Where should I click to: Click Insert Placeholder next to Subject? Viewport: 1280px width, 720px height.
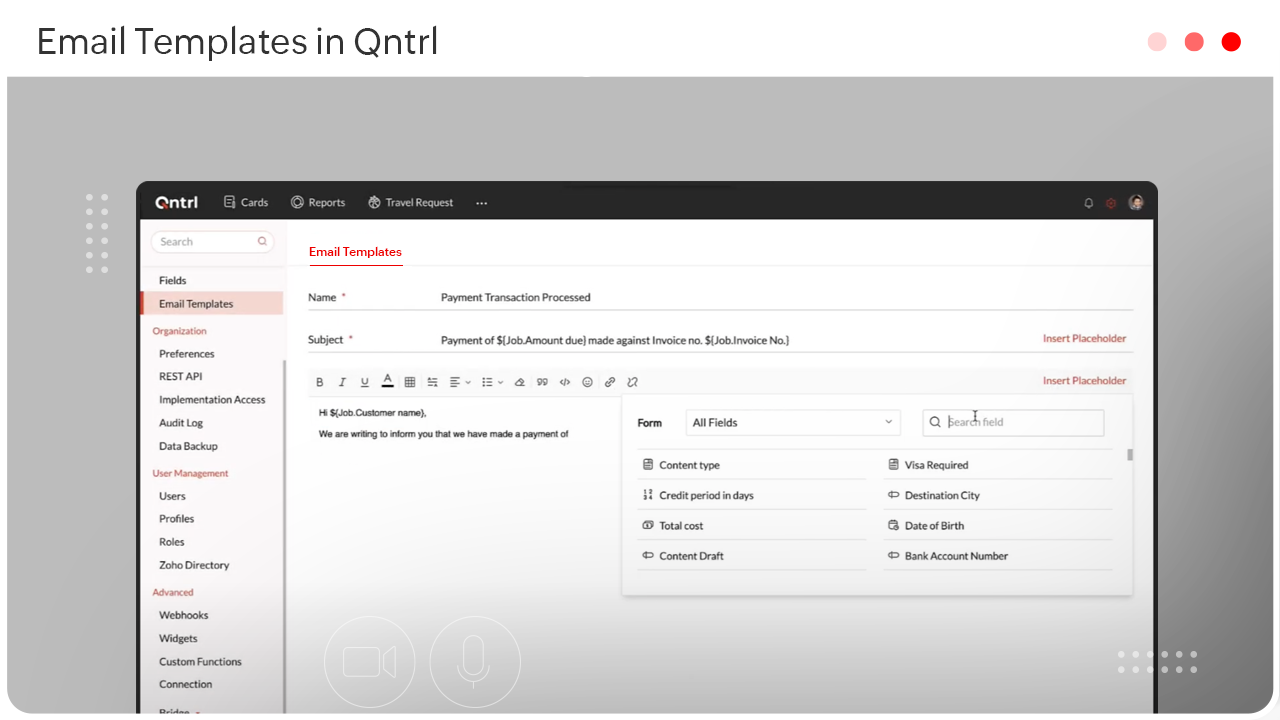coord(1084,338)
